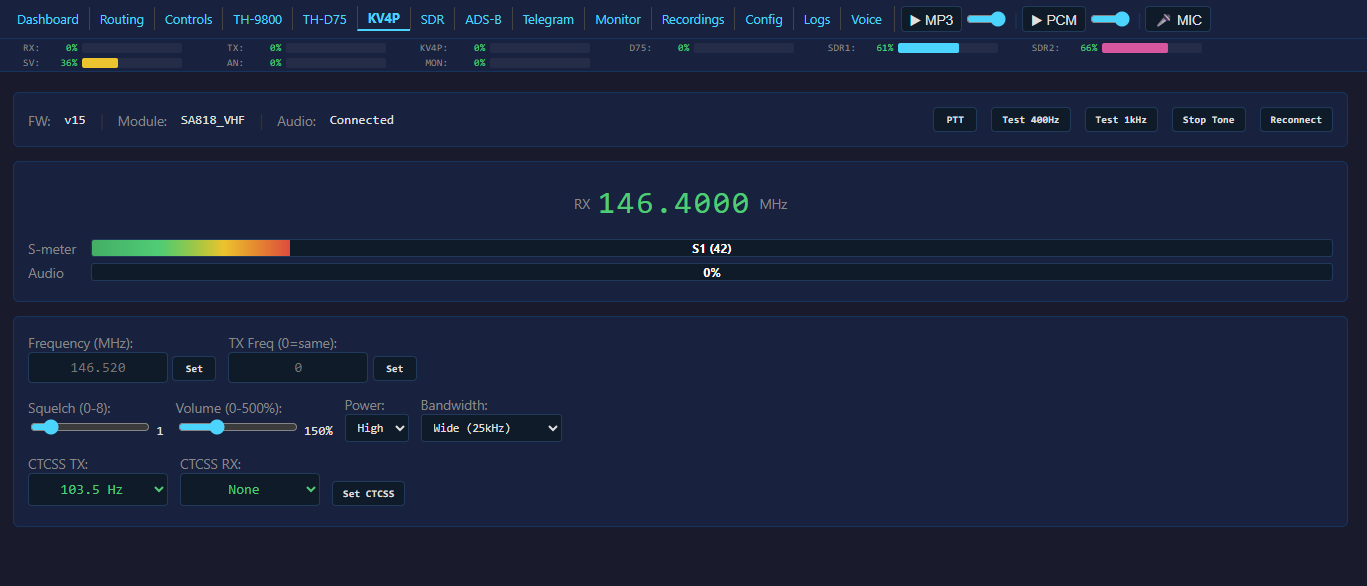Click the SA818_VHF module text
1367x586 pixels.
(x=213, y=120)
